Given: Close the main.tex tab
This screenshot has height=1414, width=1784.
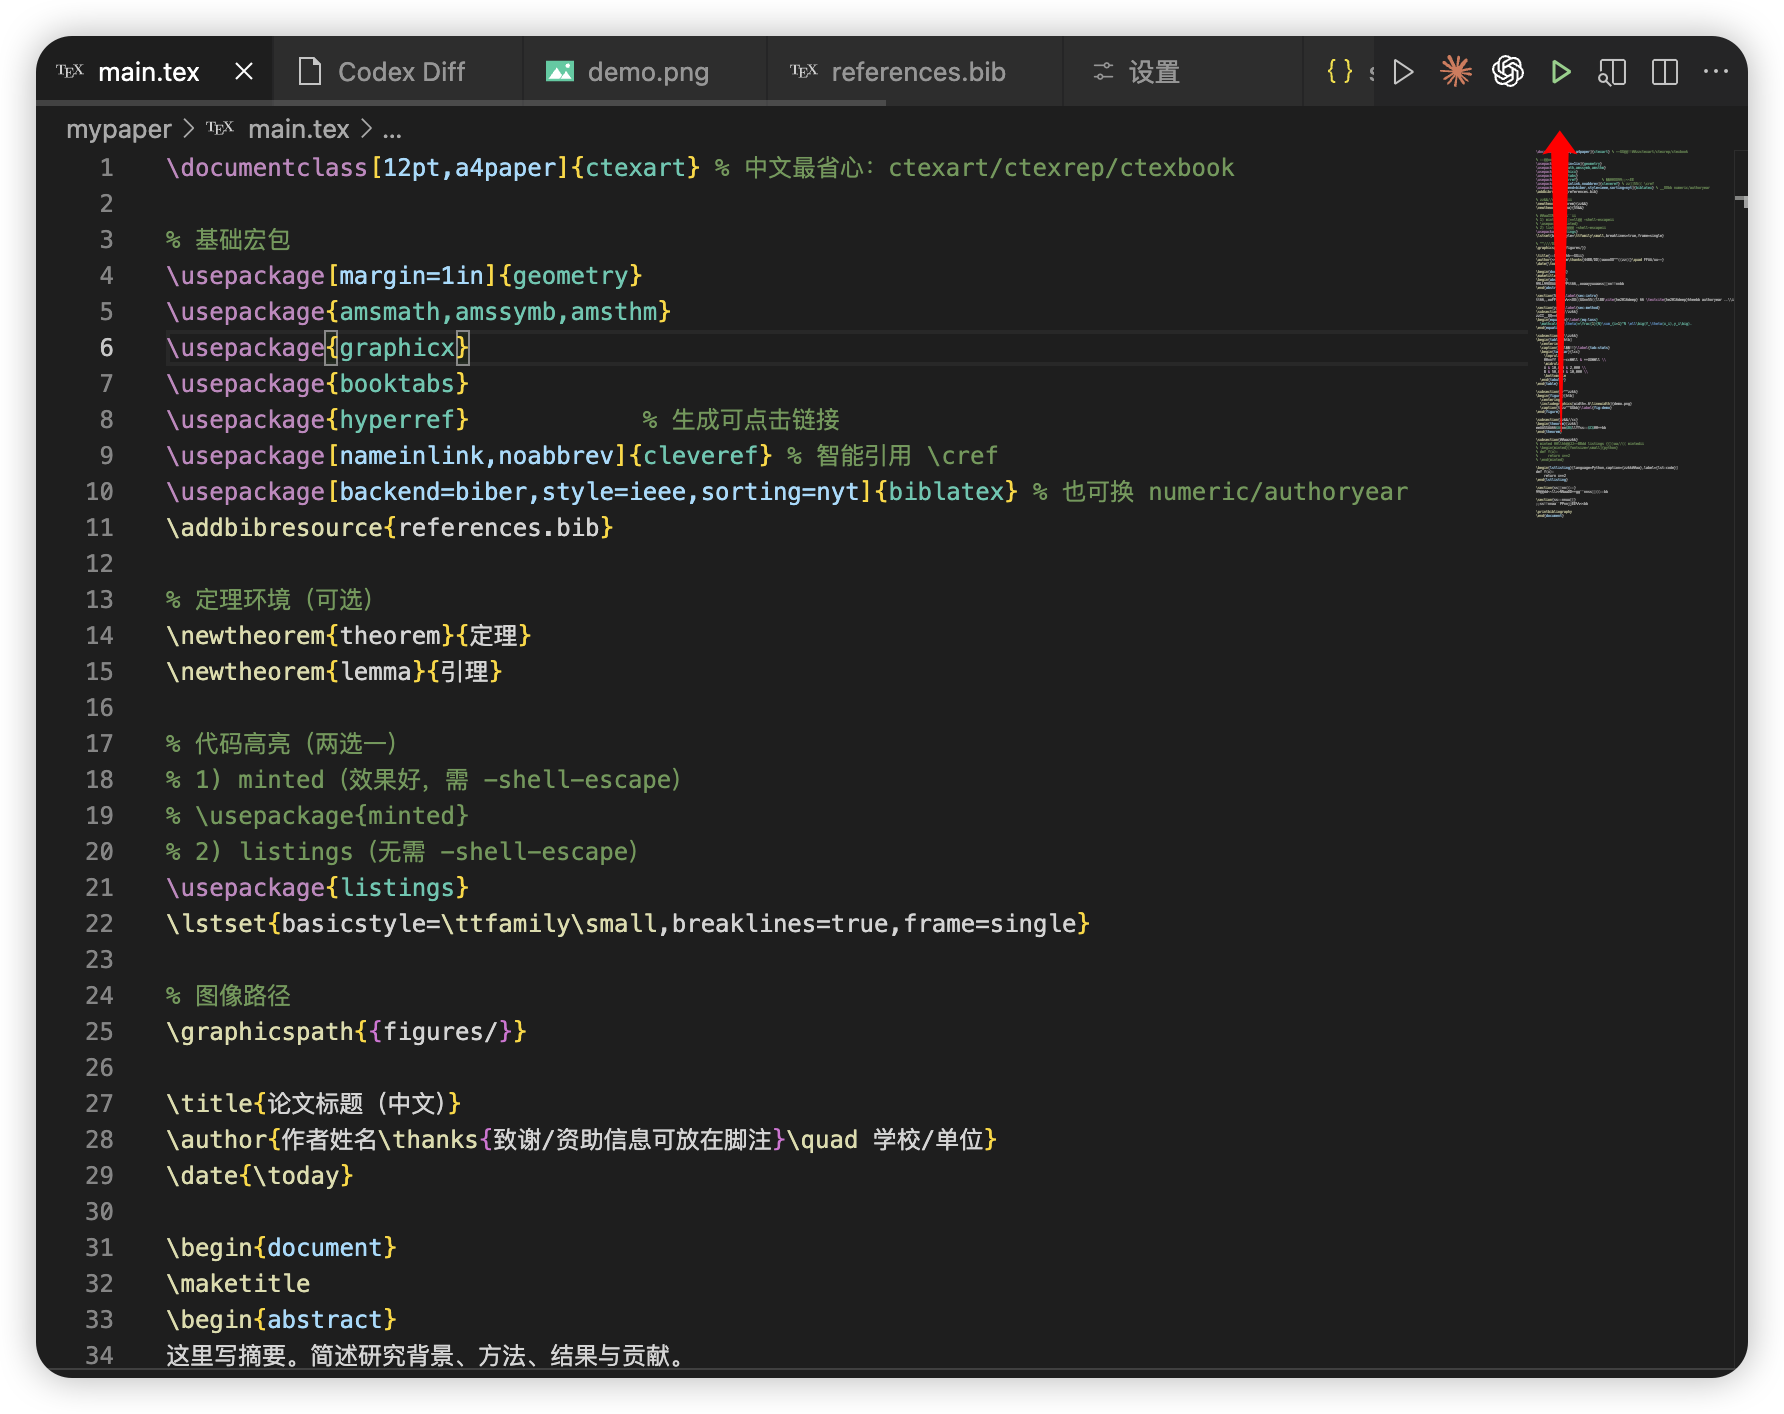Looking at the screenshot, I should click(244, 72).
